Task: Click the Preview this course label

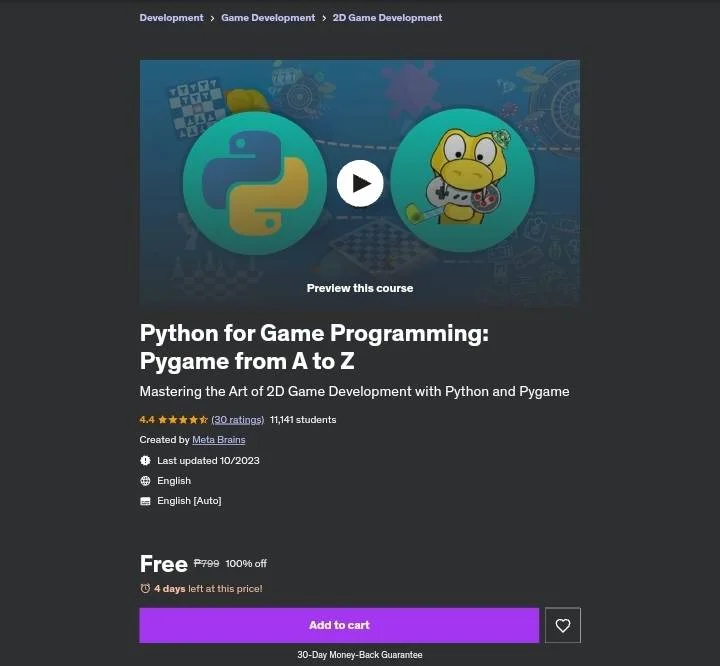Action: [x=360, y=288]
